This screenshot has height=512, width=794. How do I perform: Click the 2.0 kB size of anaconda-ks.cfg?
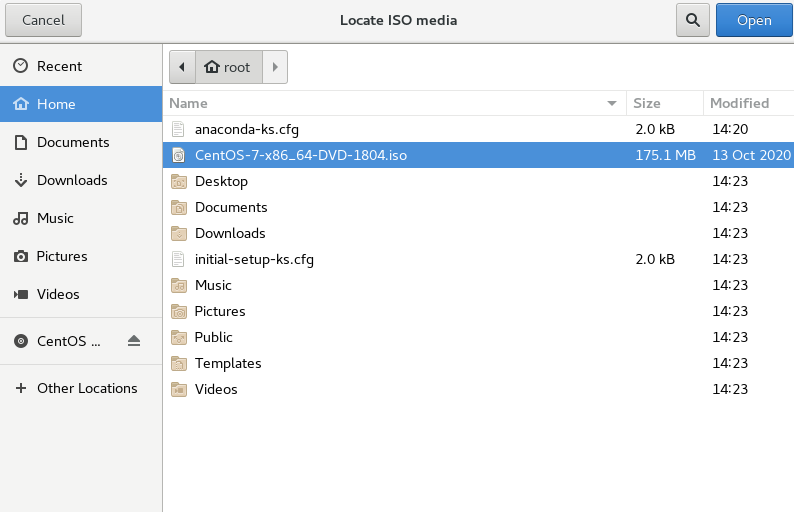655,129
